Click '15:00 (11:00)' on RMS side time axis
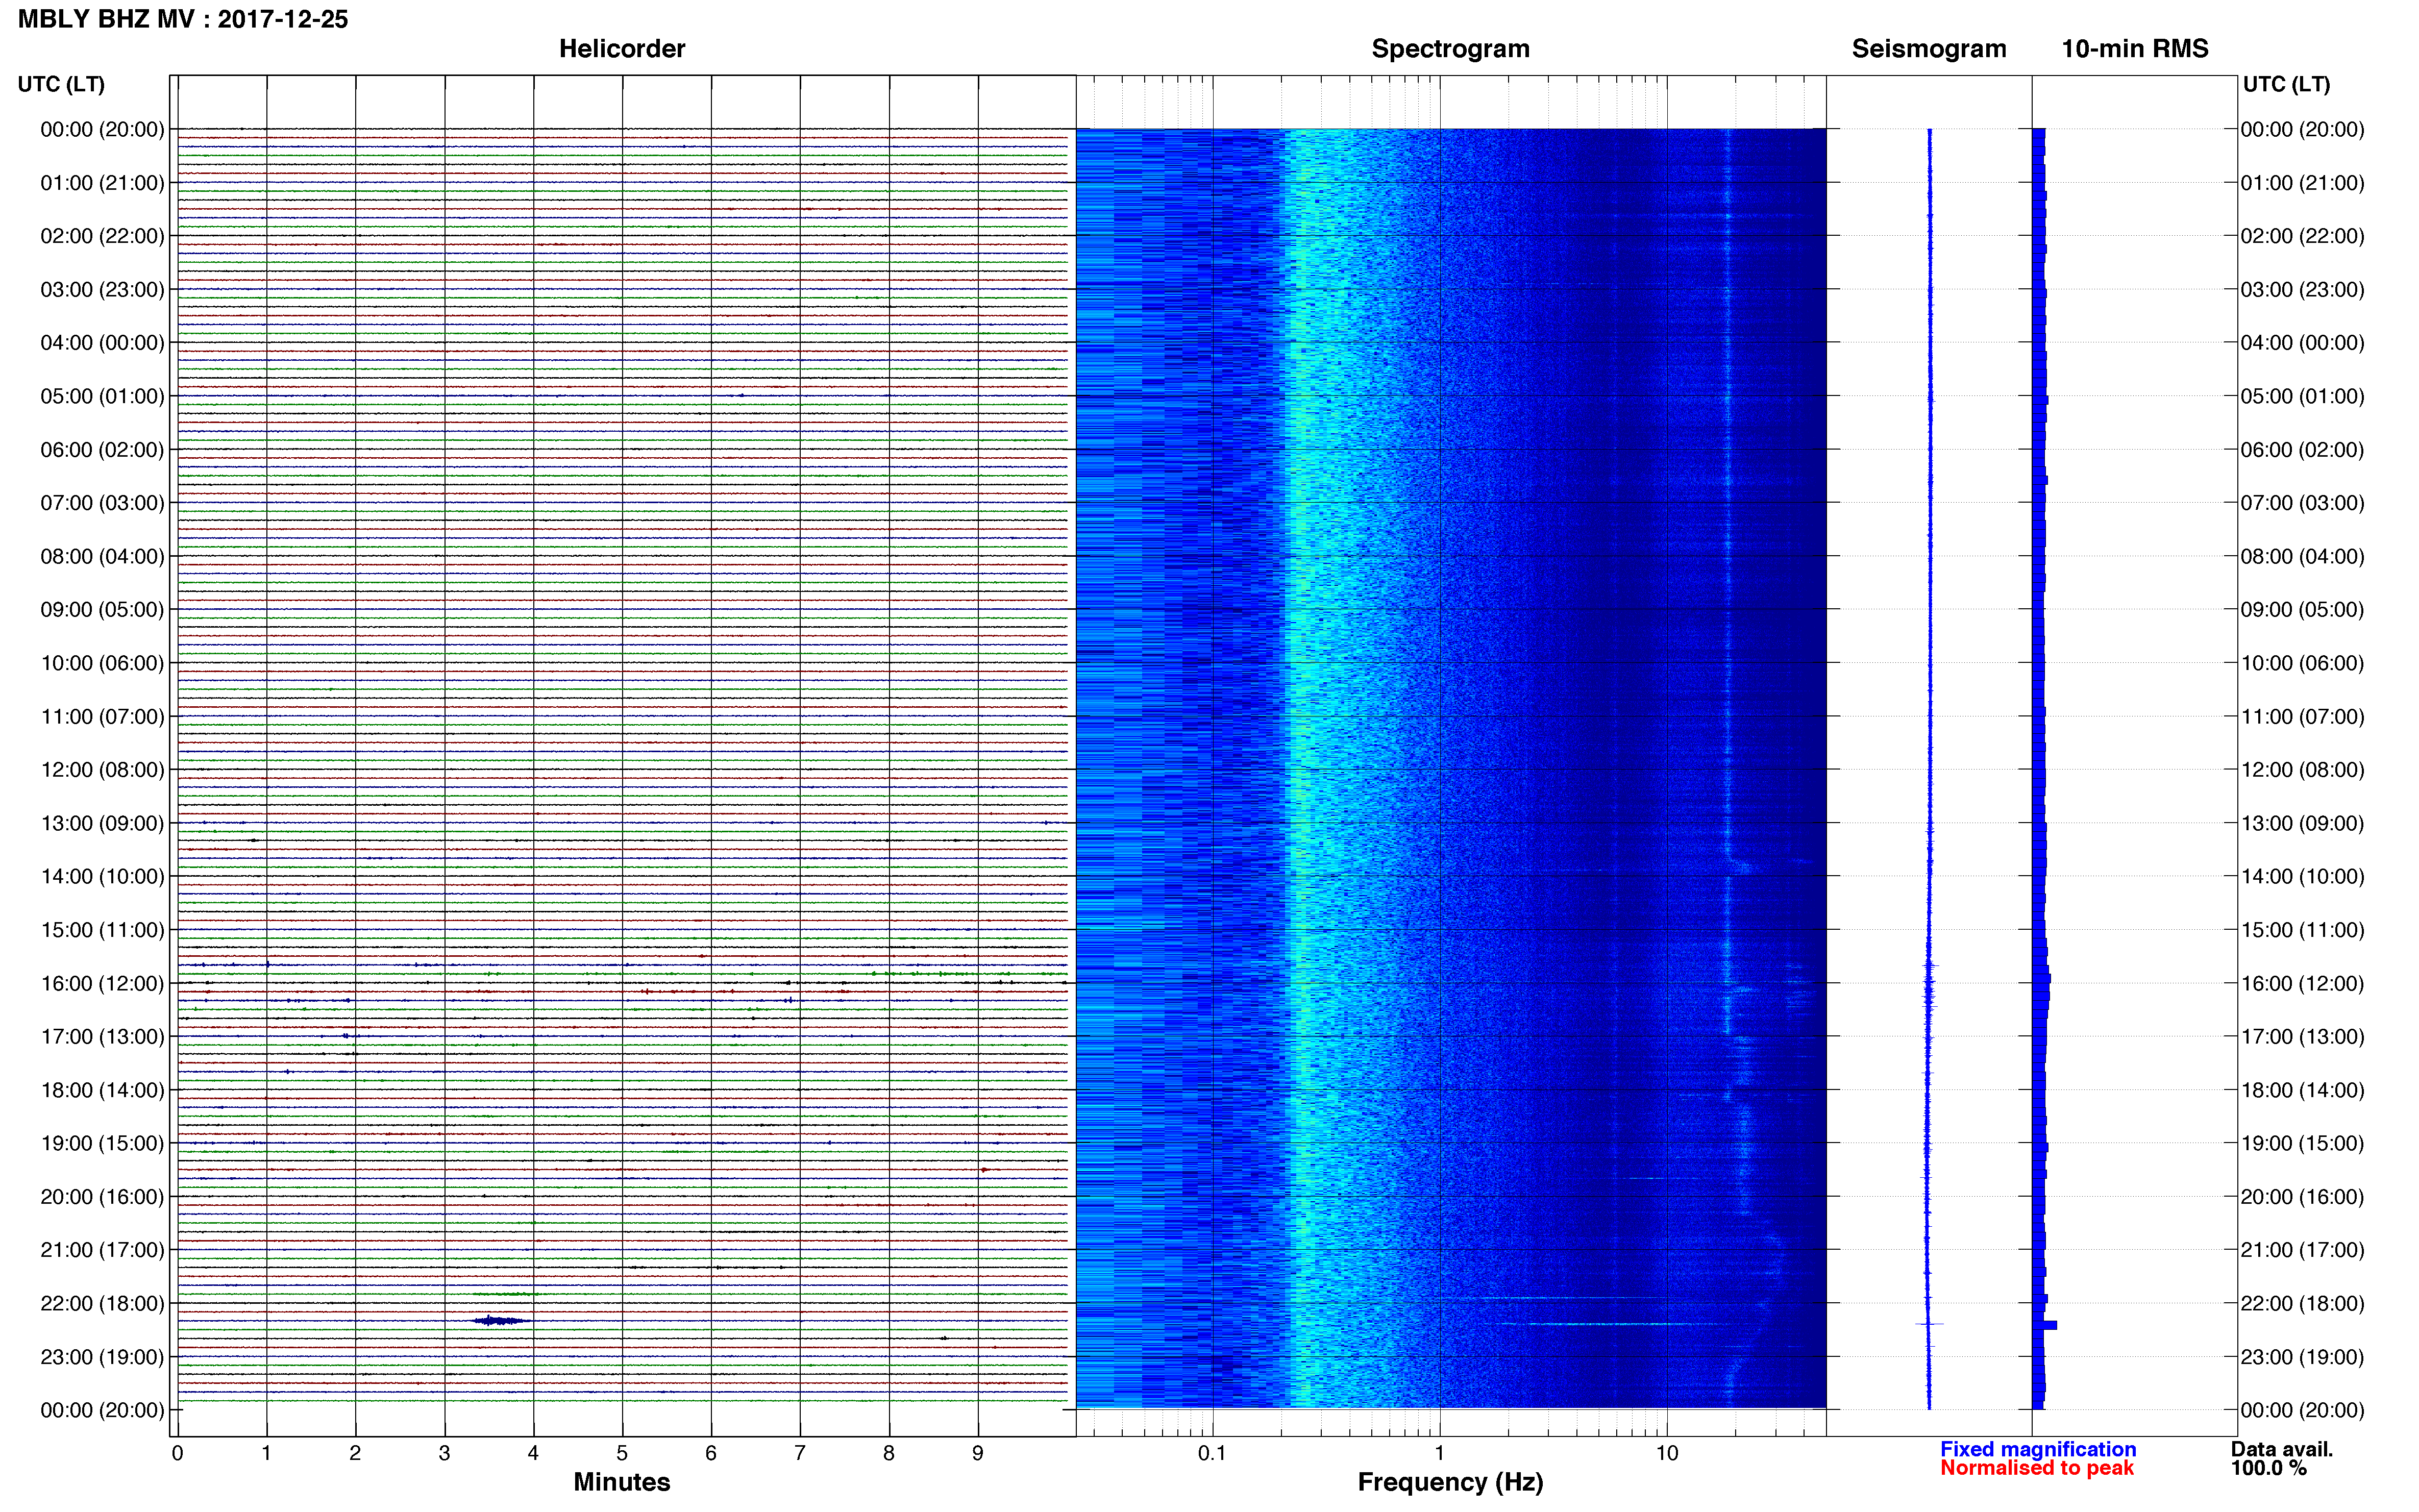This screenshot has height=1512, width=2419. point(2302,930)
